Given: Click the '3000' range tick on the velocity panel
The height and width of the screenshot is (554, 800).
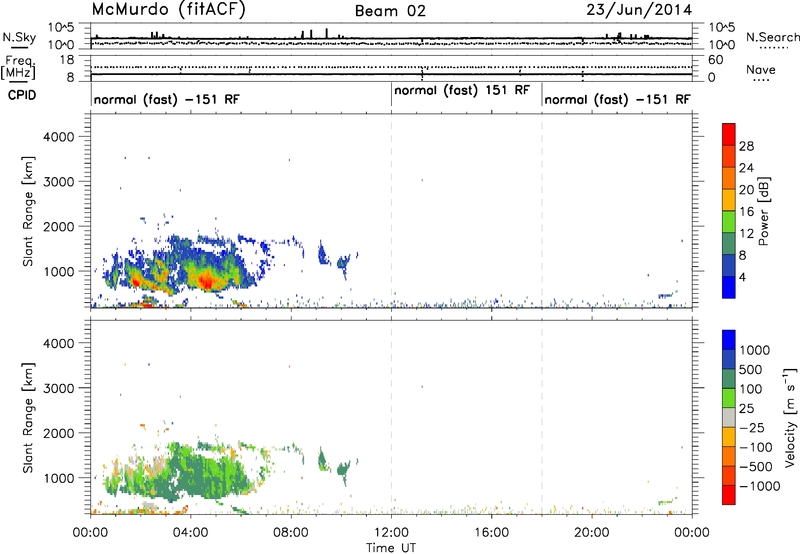Looking at the screenshot, I should tap(59, 388).
